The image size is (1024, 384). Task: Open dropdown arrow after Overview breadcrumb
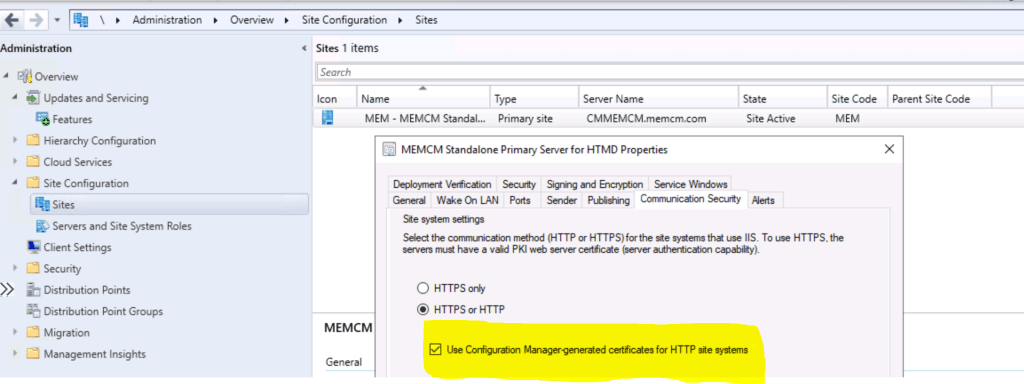287,20
